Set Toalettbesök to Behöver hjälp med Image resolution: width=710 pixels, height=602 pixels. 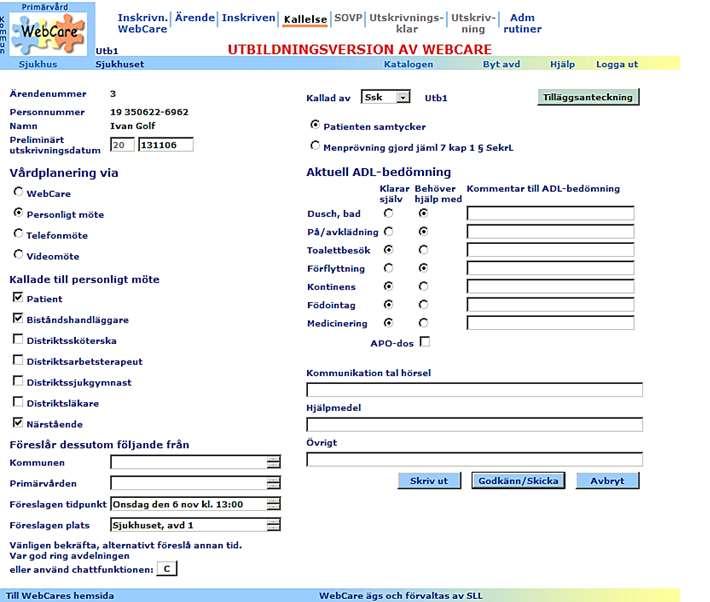point(423,250)
